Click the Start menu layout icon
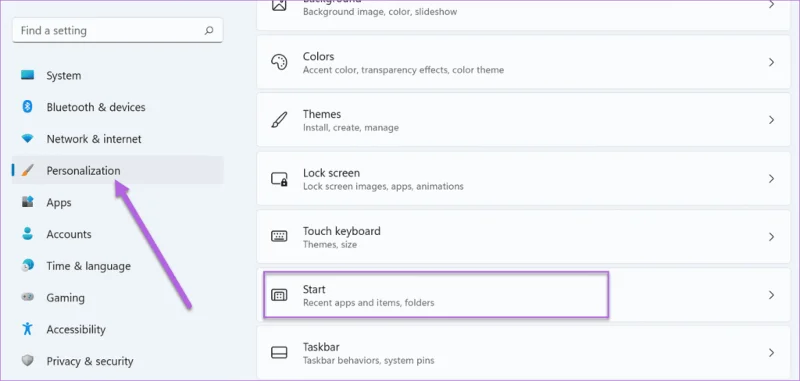The width and height of the screenshot is (800, 381). click(x=279, y=295)
